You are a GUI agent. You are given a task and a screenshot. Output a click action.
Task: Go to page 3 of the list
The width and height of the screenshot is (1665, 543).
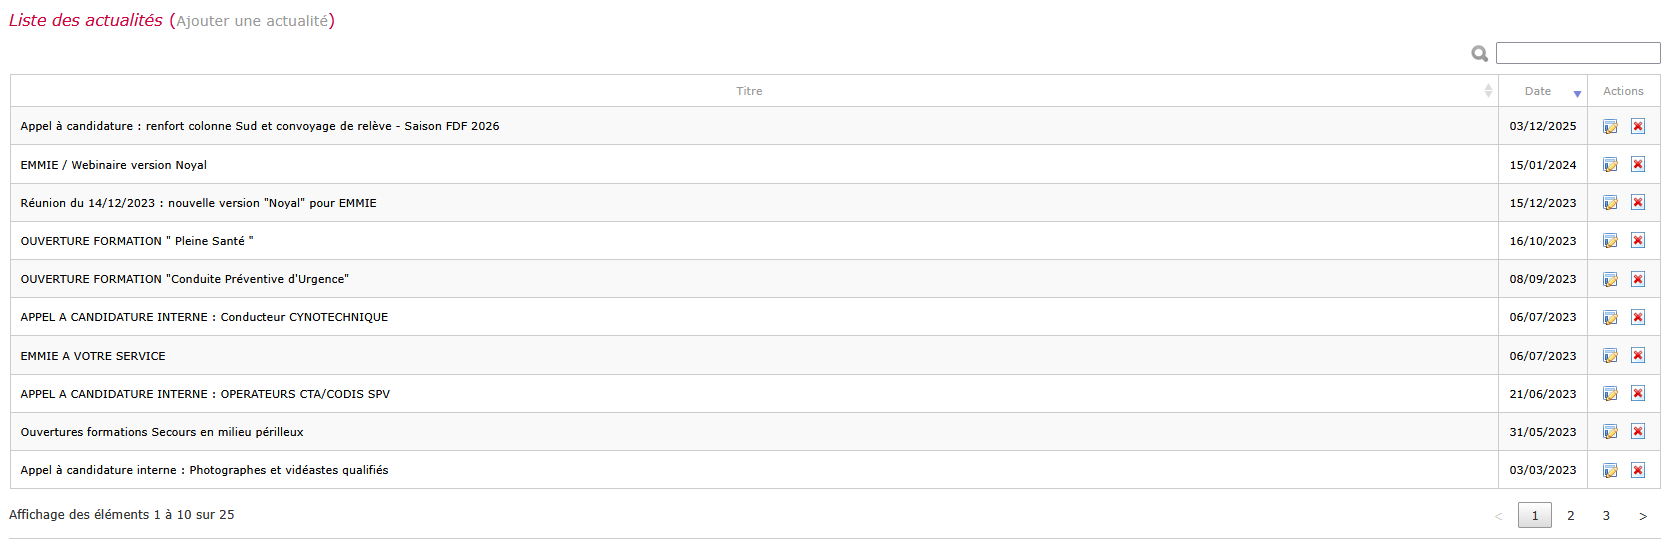(x=1607, y=516)
